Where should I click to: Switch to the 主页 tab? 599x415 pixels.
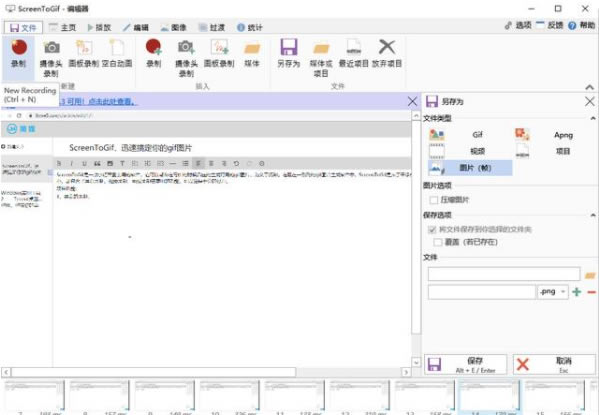click(x=63, y=28)
